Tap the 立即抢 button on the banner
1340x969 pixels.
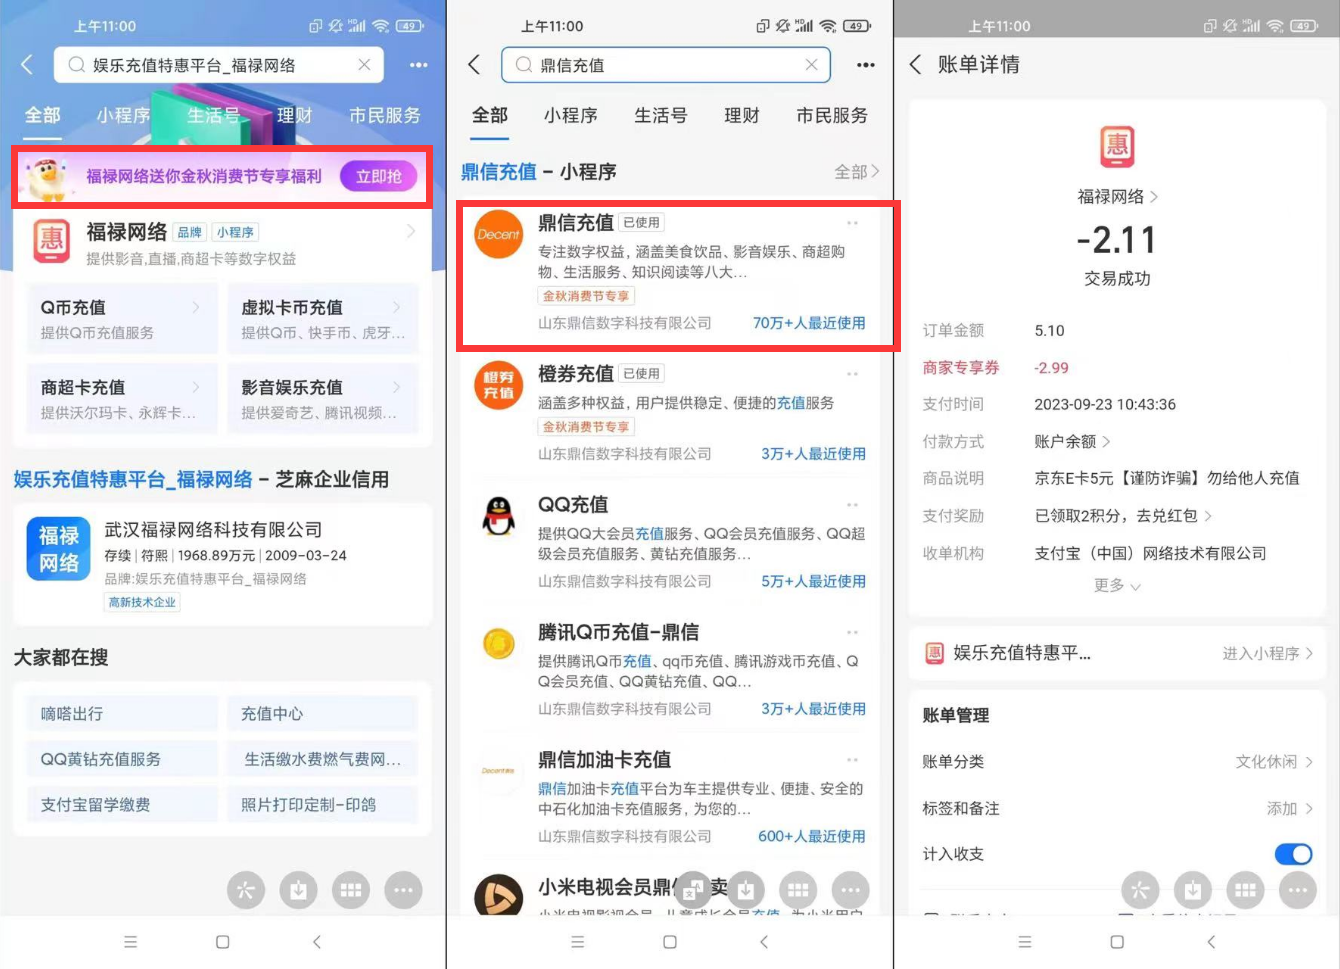378,176
